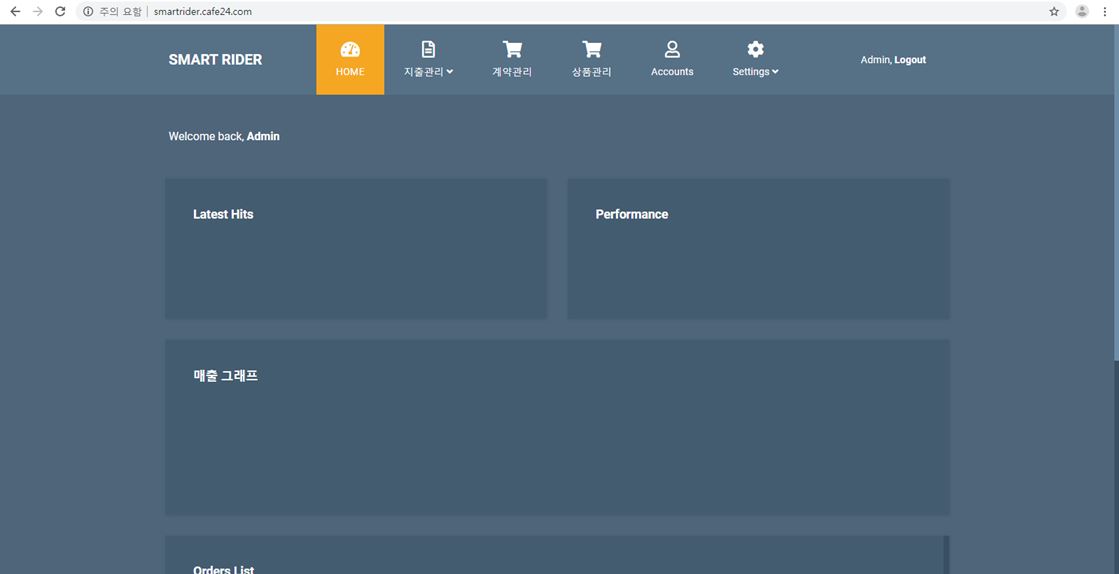Click the page vertical scrollbar
The width and height of the screenshot is (1119, 574).
point(1115,193)
